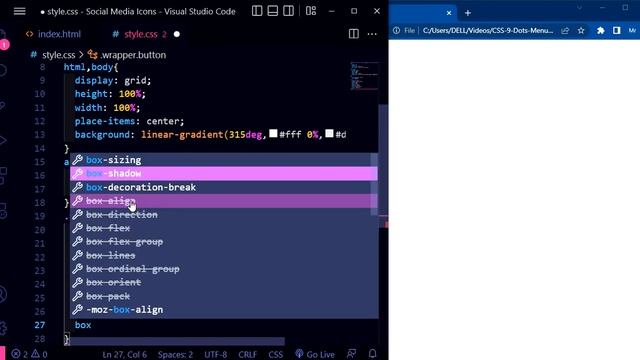640x360 pixels.
Task: Open Manage gear in activity bar
Action: point(3,327)
